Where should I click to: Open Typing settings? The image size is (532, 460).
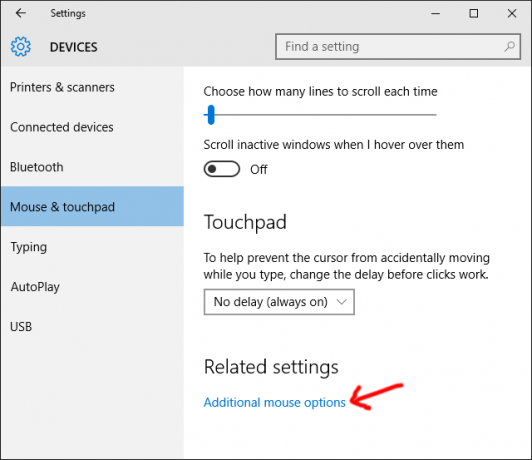[x=28, y=247]
